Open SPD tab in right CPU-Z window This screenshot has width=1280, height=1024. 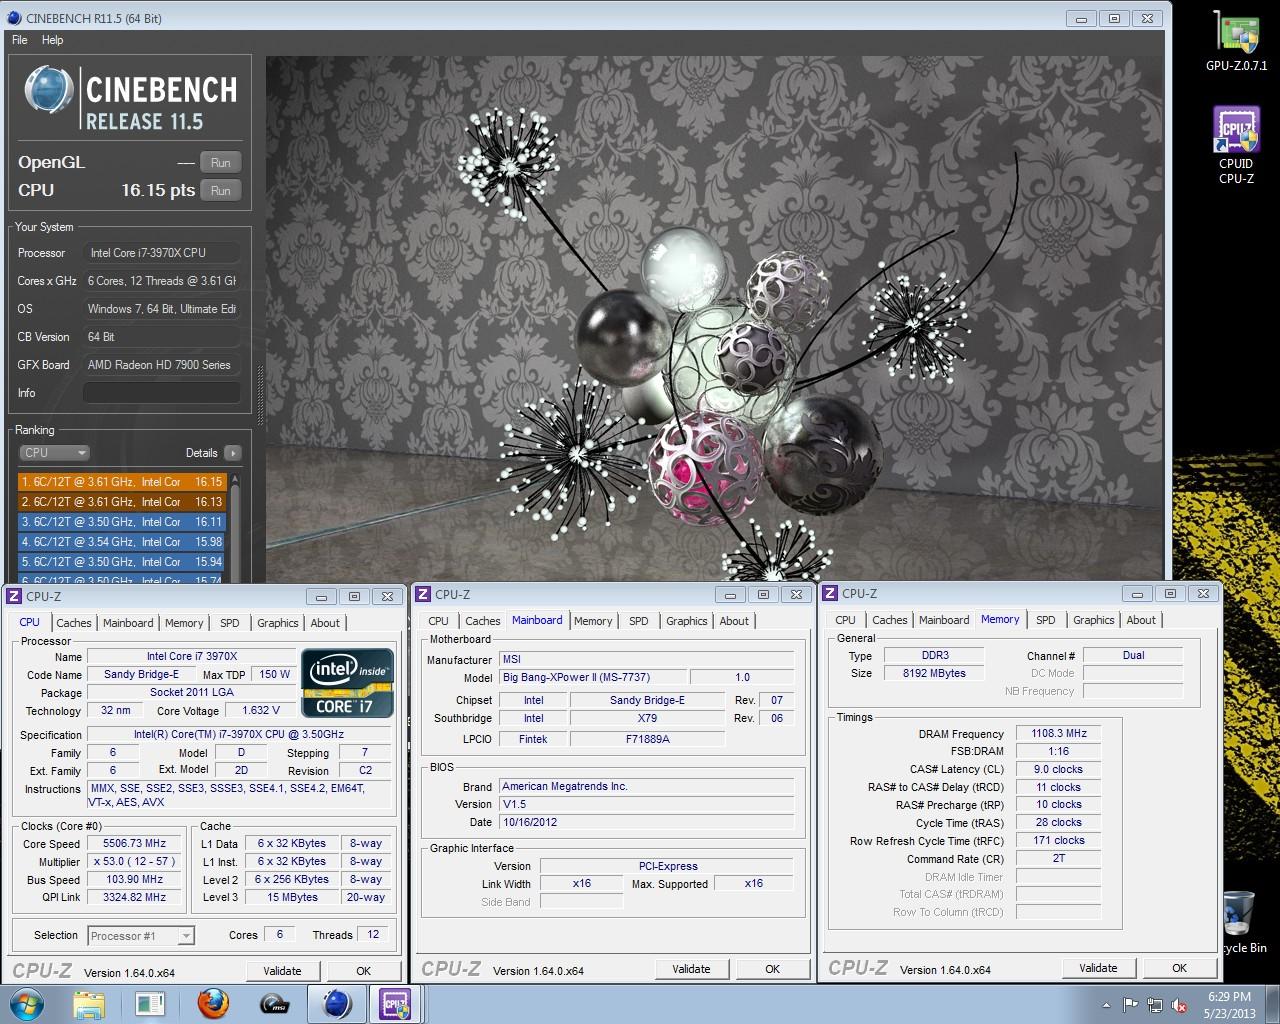[1046, 620]
